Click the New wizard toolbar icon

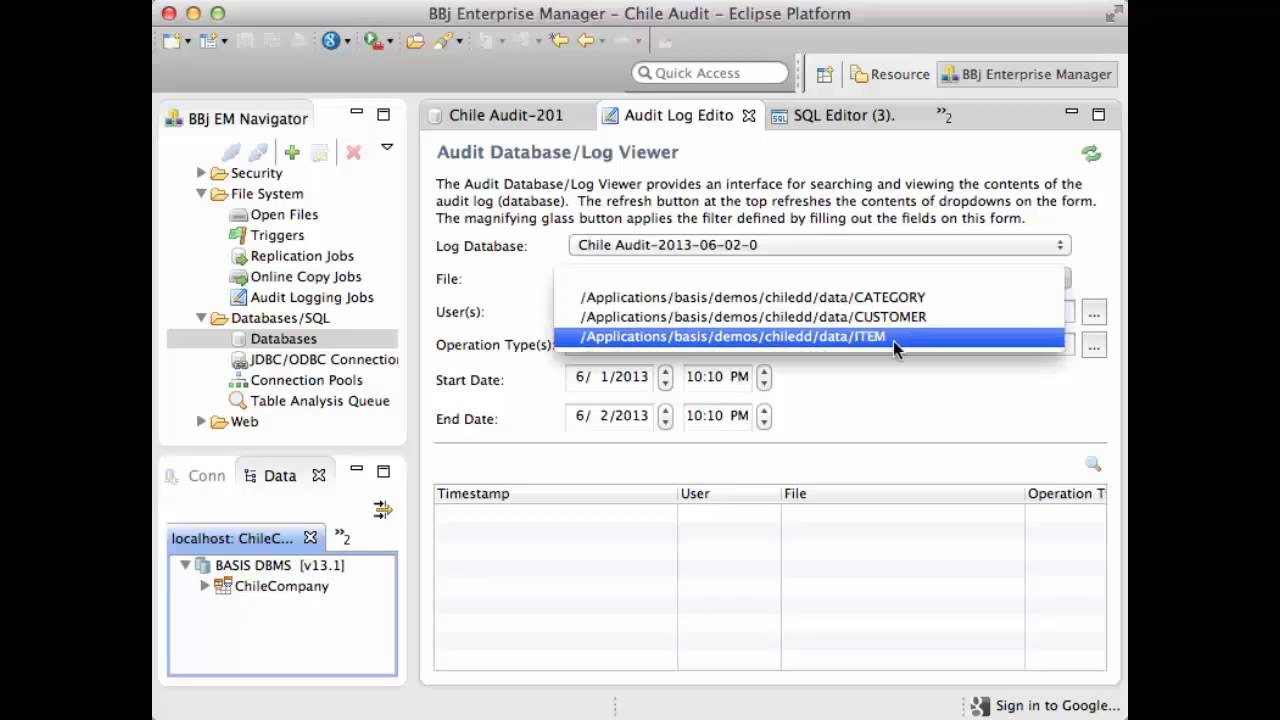(172, 41)
